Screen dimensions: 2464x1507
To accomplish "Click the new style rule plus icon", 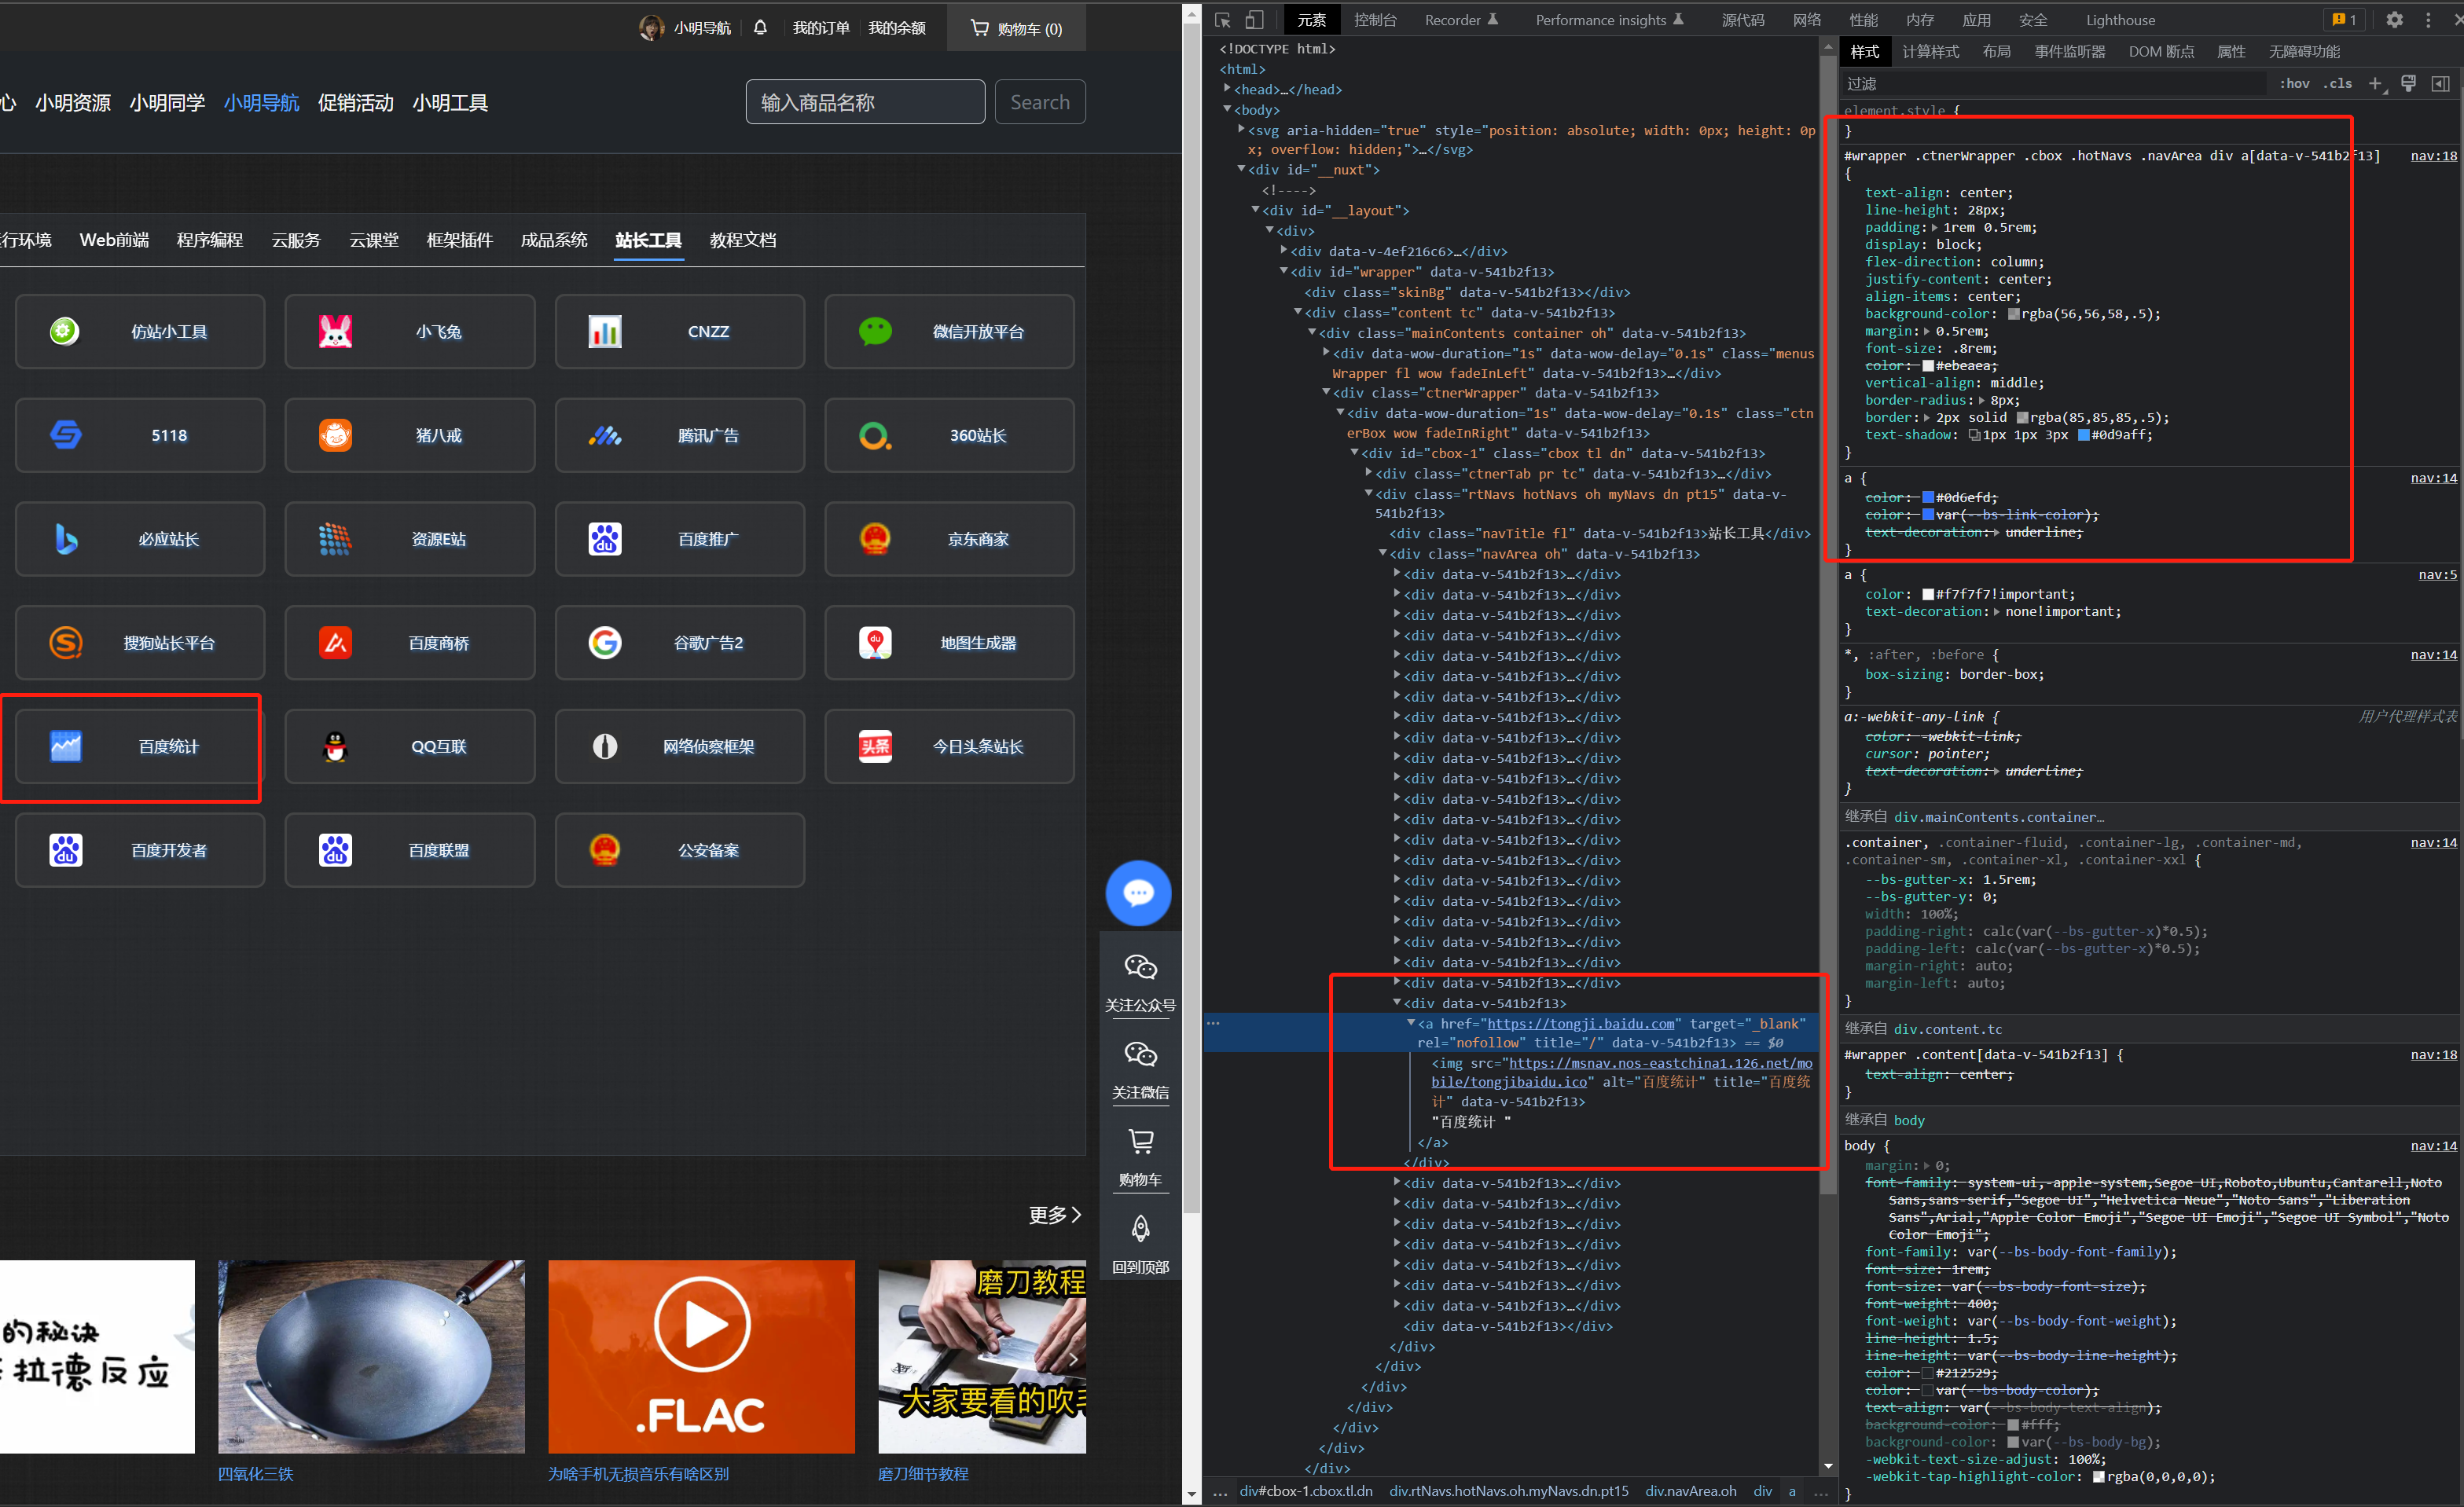I will pos(2376,83).
